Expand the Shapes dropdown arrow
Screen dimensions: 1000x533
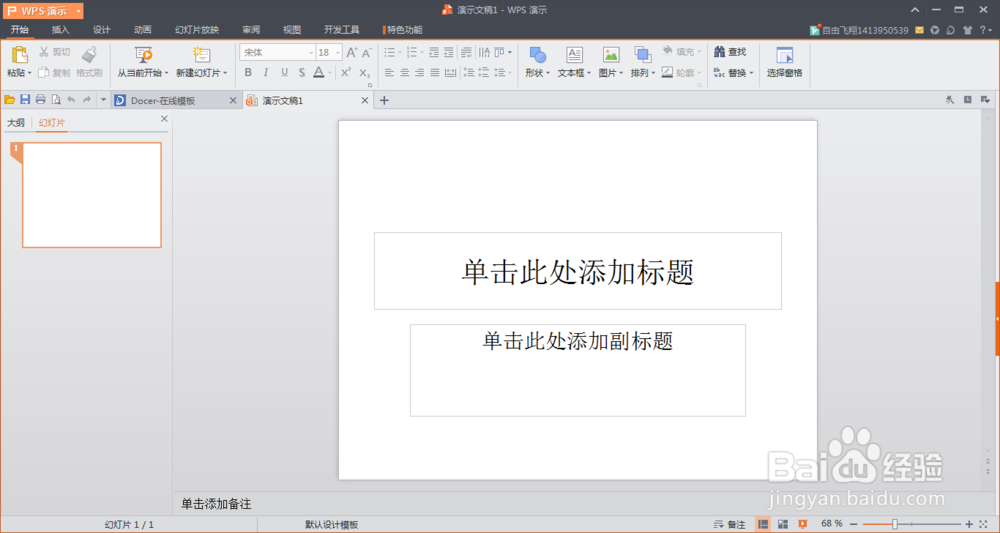click(x=548, y=73)
